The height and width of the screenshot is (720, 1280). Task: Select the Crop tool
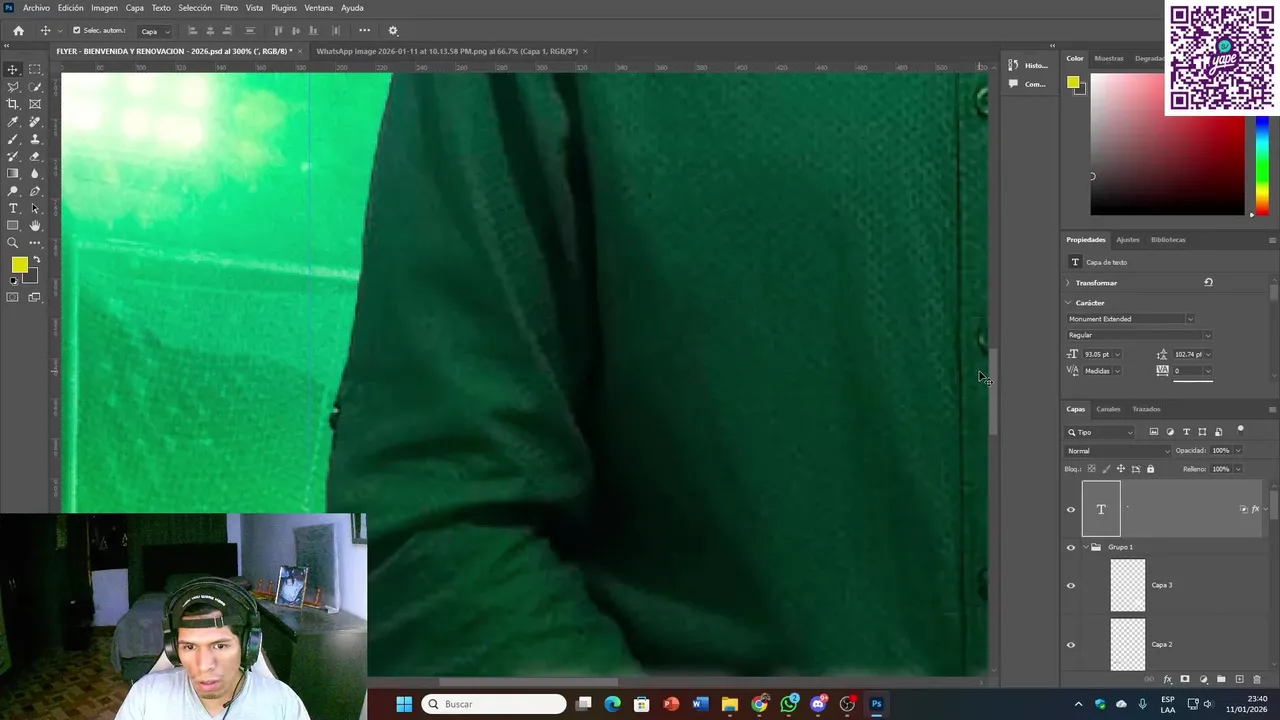13,104
